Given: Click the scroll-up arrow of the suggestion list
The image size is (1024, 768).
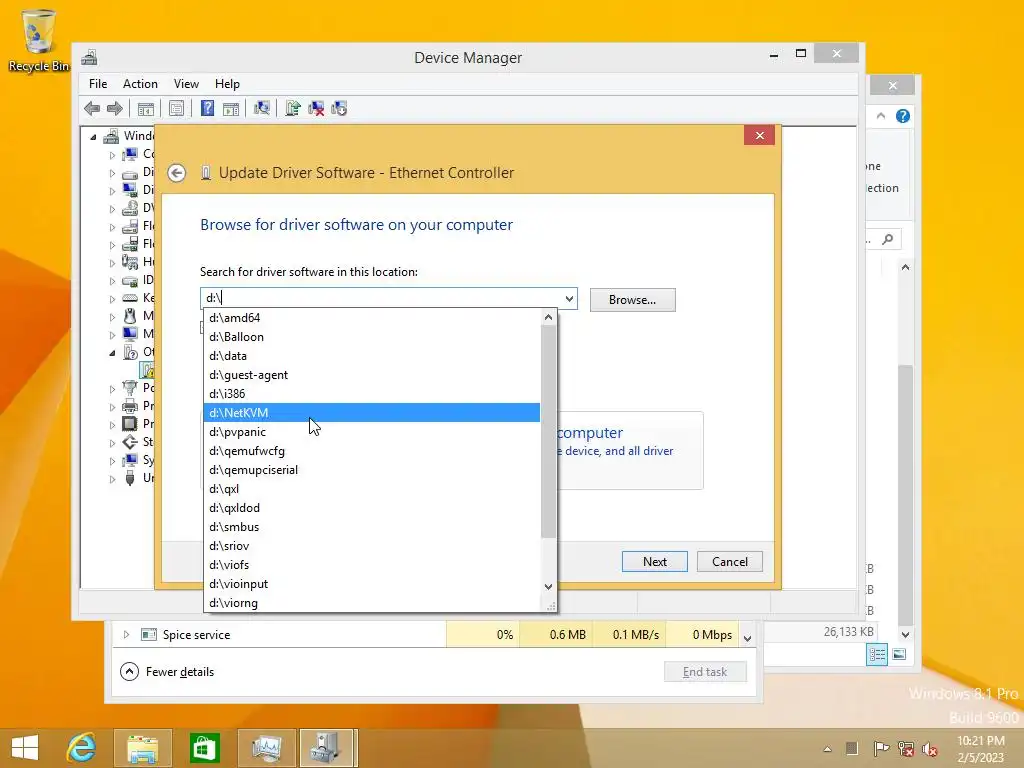Looking at the screenshot, I should (549, 317).
